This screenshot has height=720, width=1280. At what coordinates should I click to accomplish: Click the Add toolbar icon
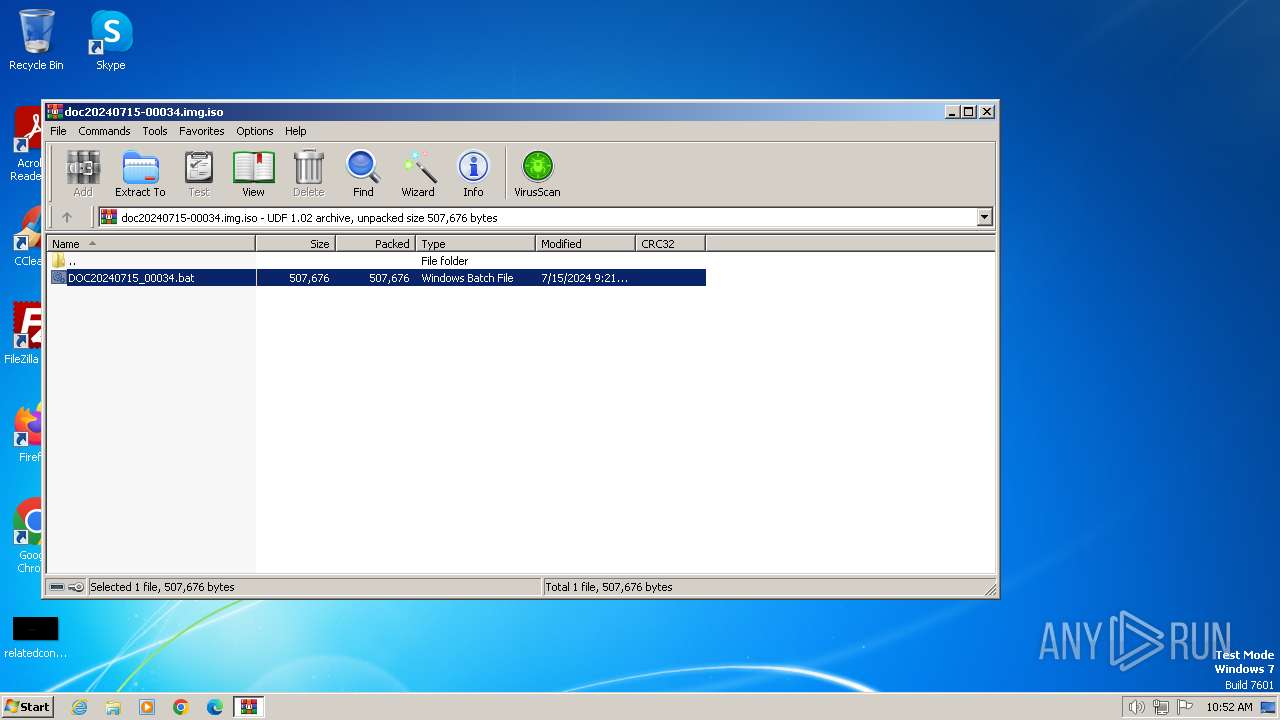[x=83, y=173]
